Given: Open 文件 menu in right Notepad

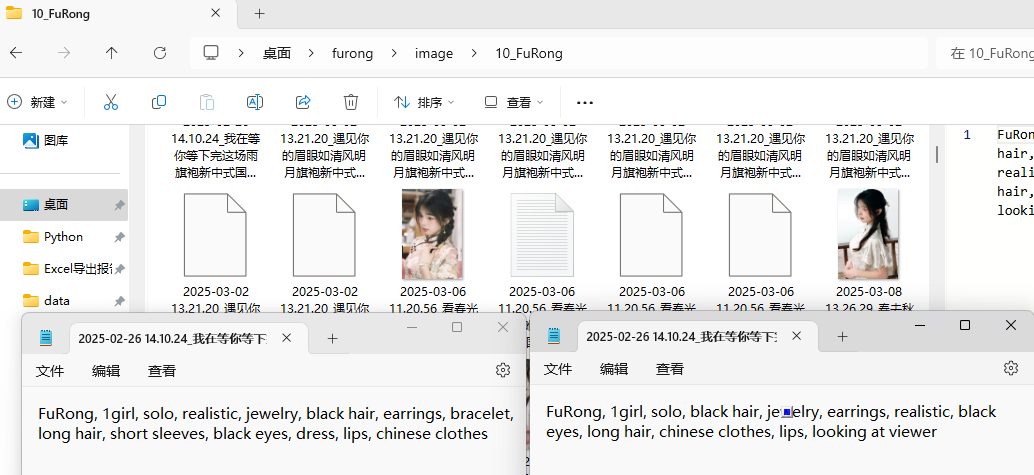Looking at the screenshot, I should tap(558, 369).
